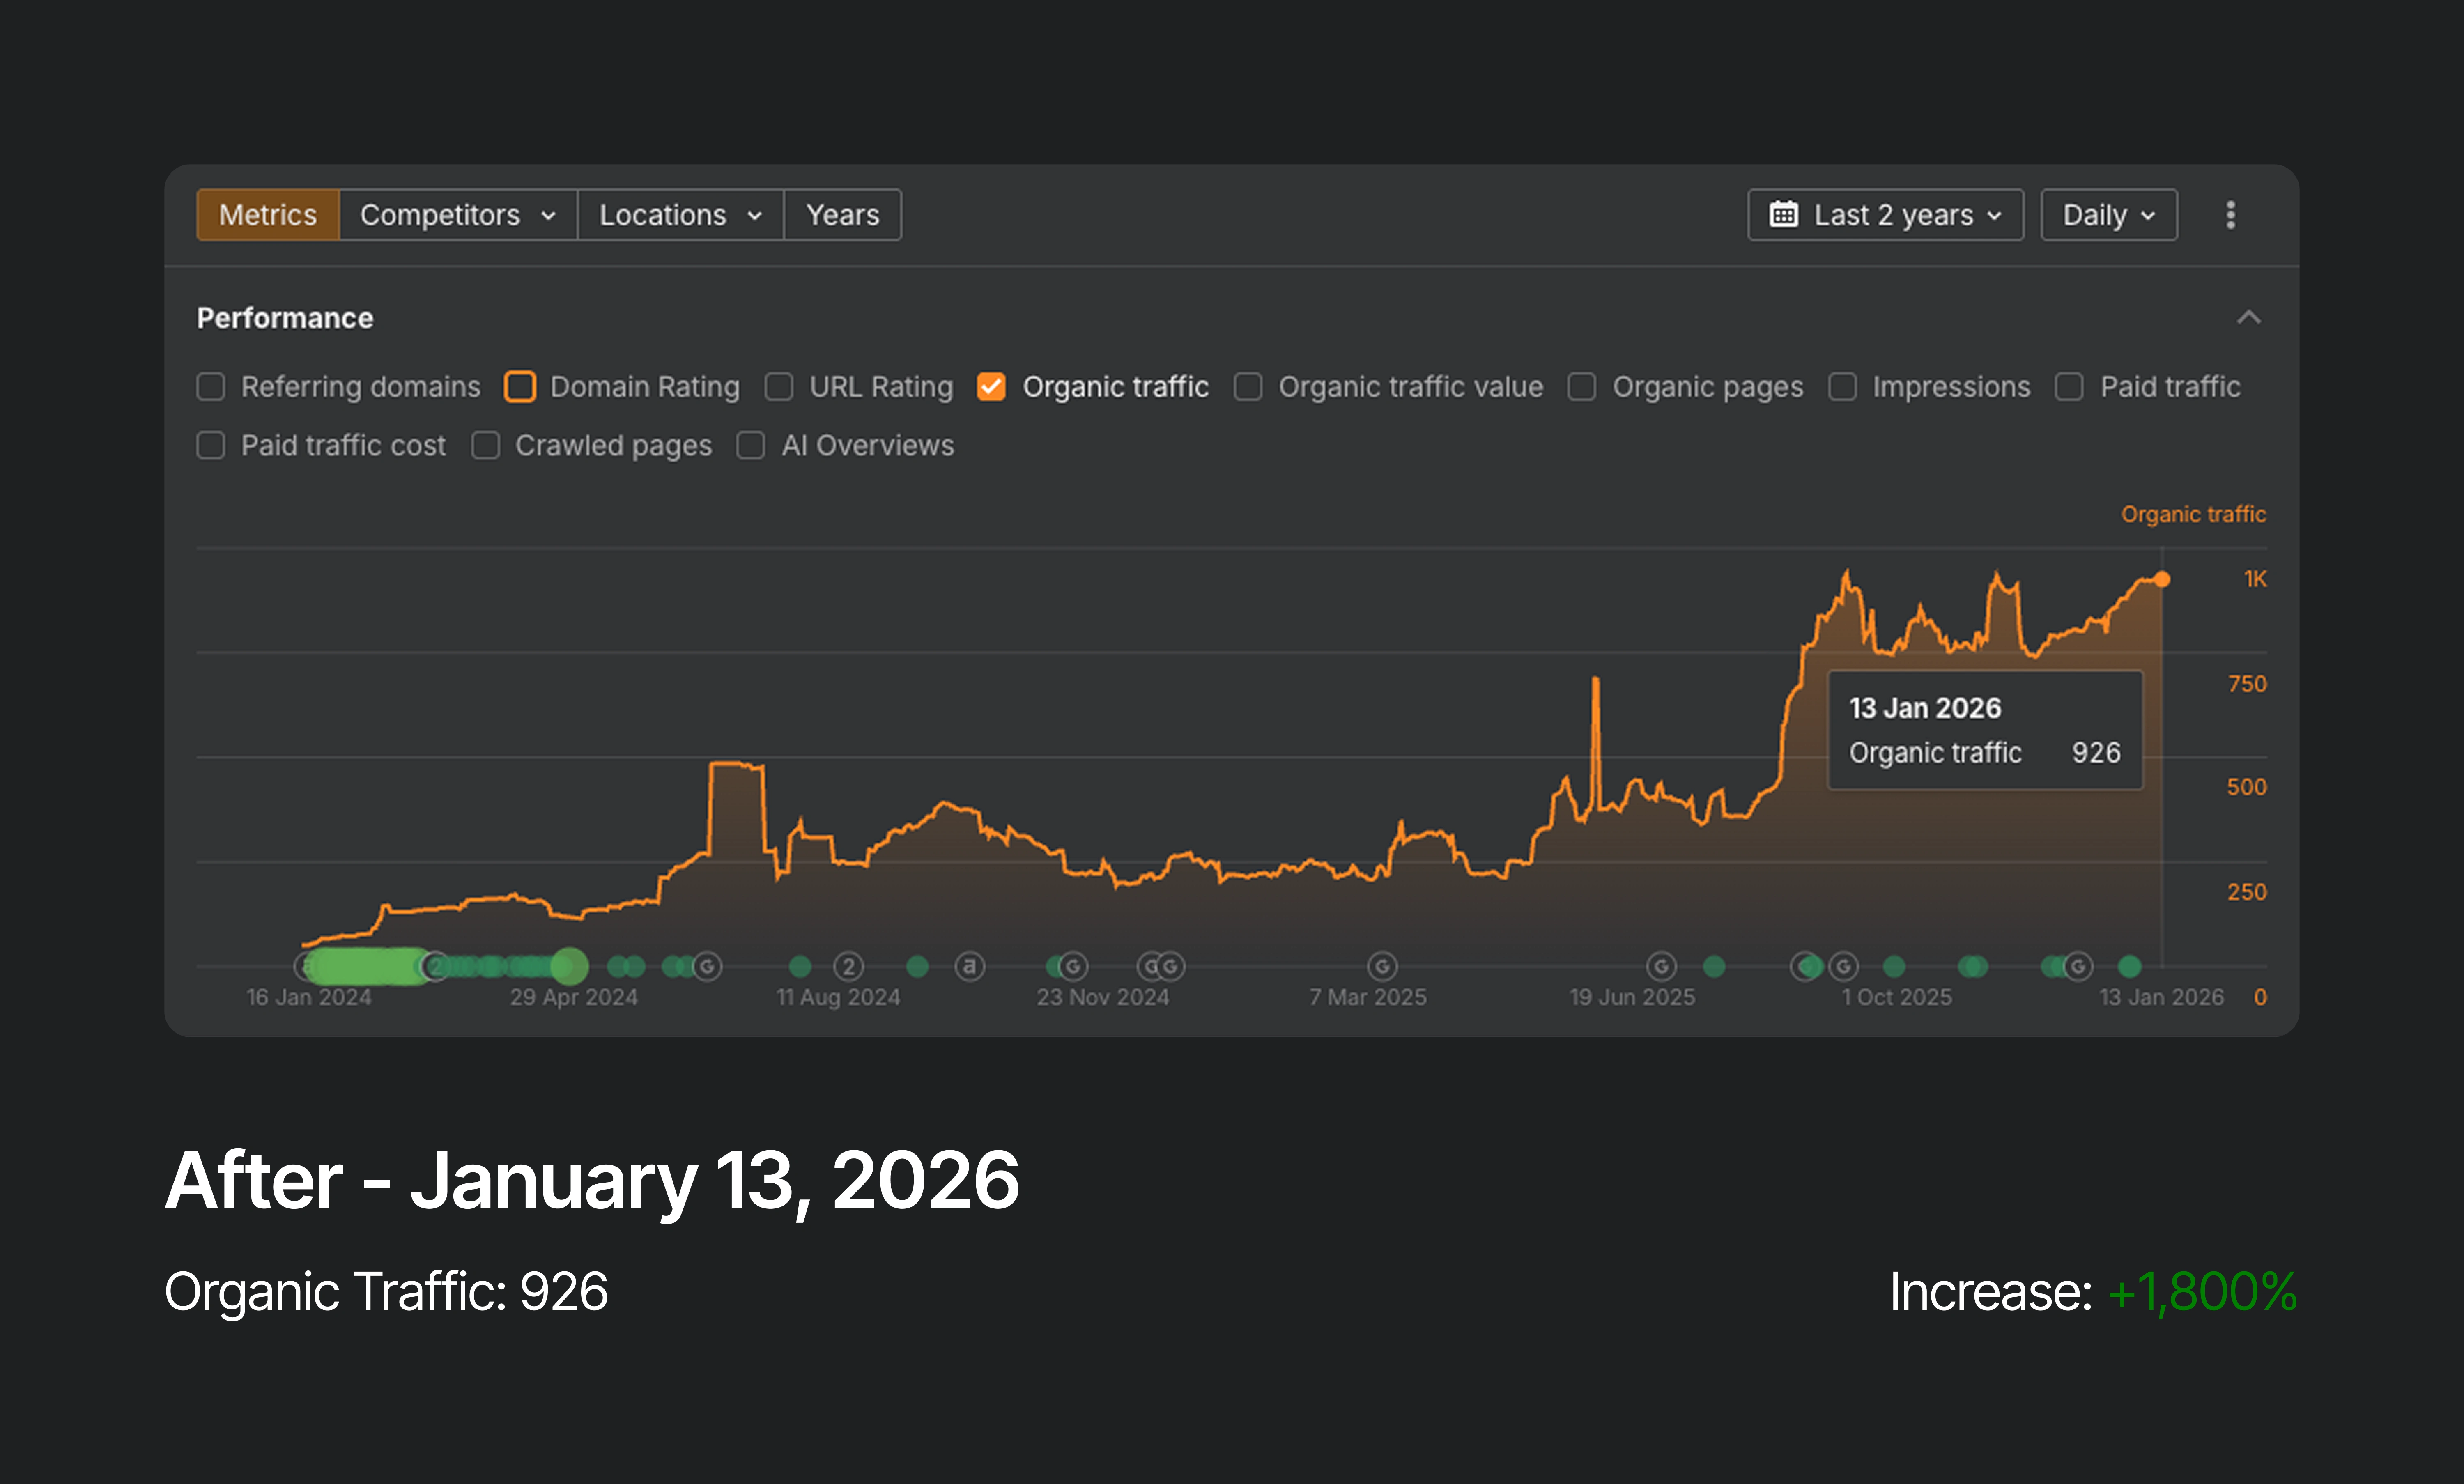Screen dimensions: 2464x1484
Task: Click the 'a' annotation marker on timeline
Action: [969, 966]
